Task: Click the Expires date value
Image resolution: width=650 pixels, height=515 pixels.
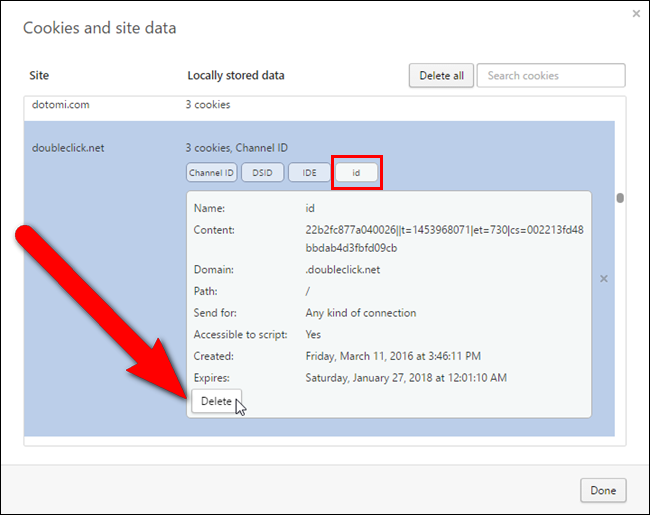Action: click(x=406, y=378)
